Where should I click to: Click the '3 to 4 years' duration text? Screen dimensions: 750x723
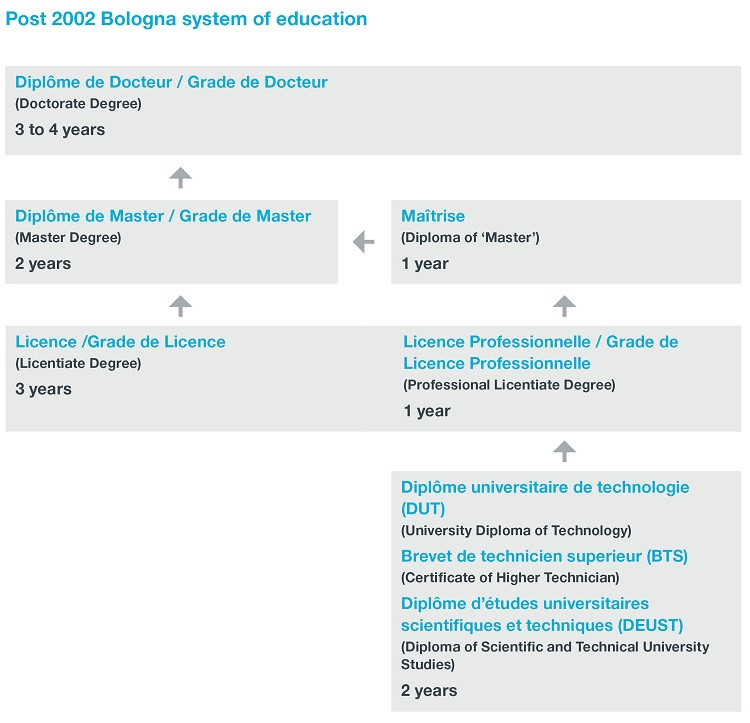click(60, 130)
